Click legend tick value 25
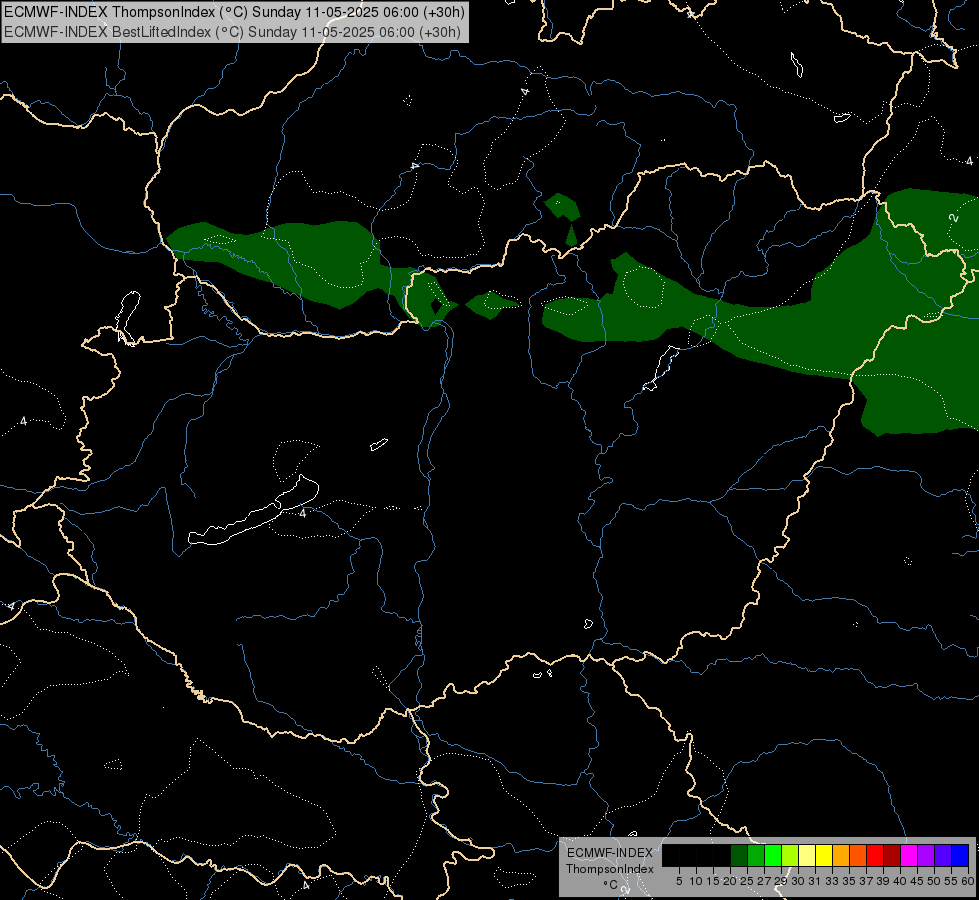Viewport: 979px width, 900px height. click(747, 881)
